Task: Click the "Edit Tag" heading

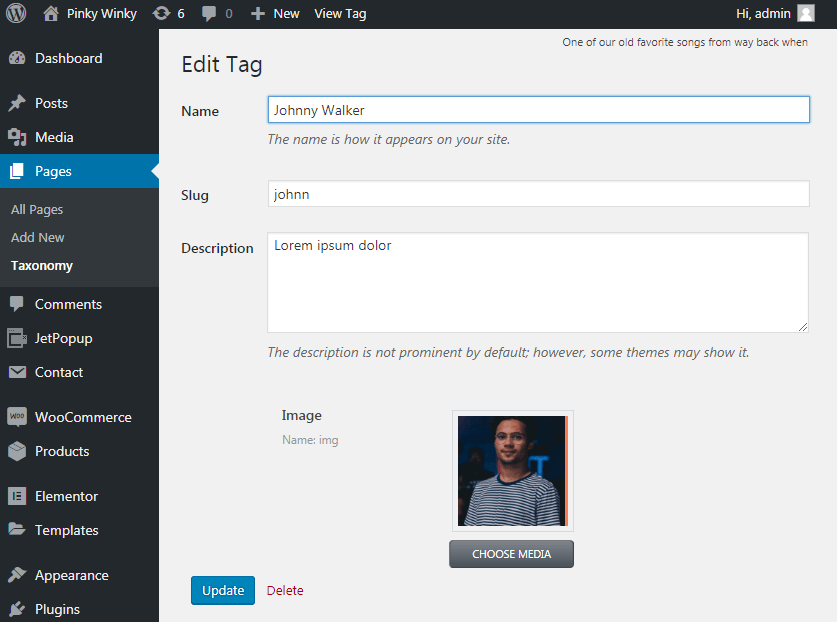Action: point(222,65)
